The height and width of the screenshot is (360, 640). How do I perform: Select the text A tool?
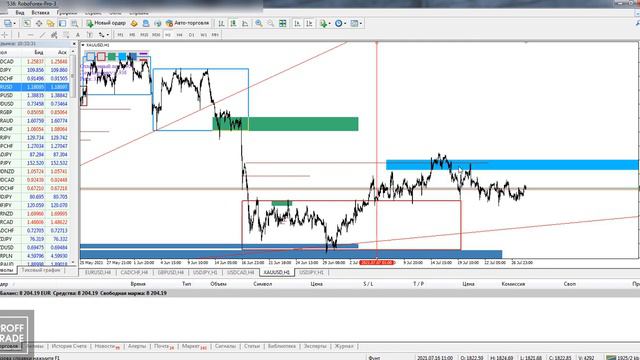tap(78, 35)
